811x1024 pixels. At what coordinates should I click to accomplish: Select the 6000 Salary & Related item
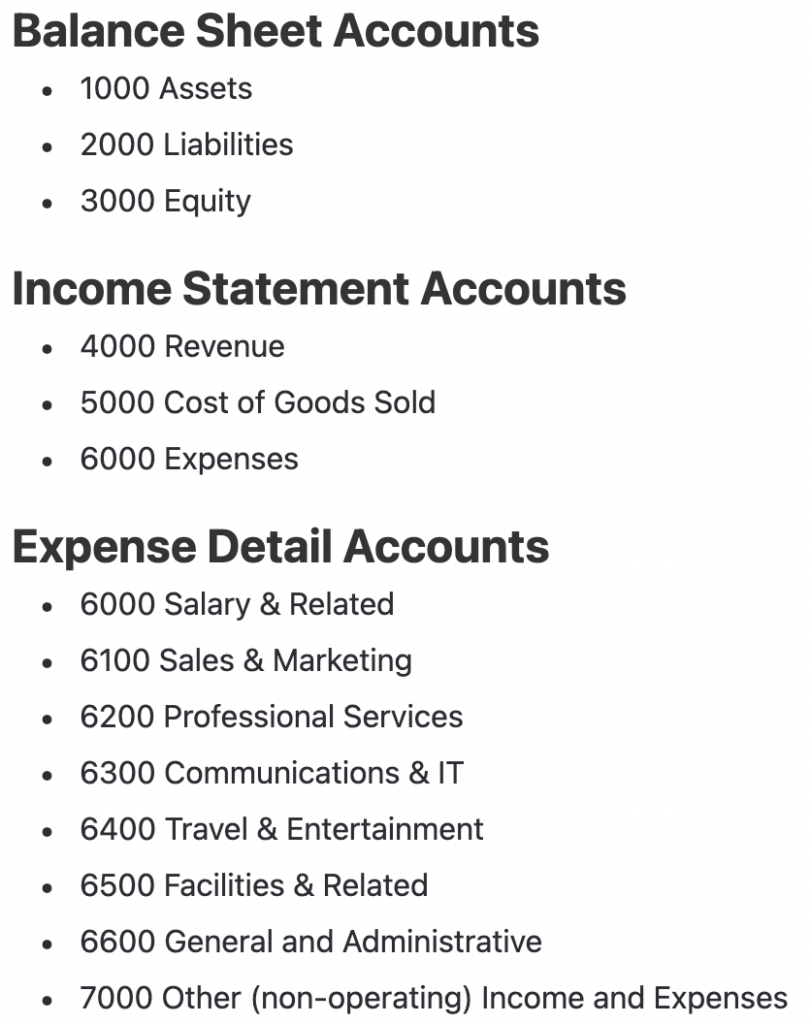pyautogui.click(x=237, y=604)
